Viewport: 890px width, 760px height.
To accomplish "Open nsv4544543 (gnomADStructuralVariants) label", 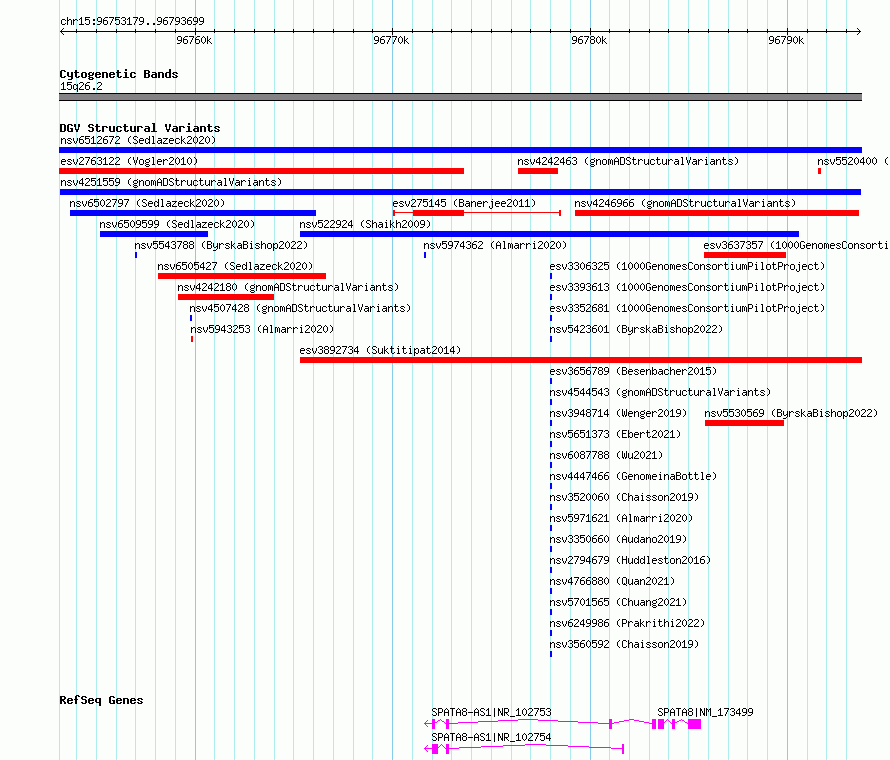I will point(660,392).
